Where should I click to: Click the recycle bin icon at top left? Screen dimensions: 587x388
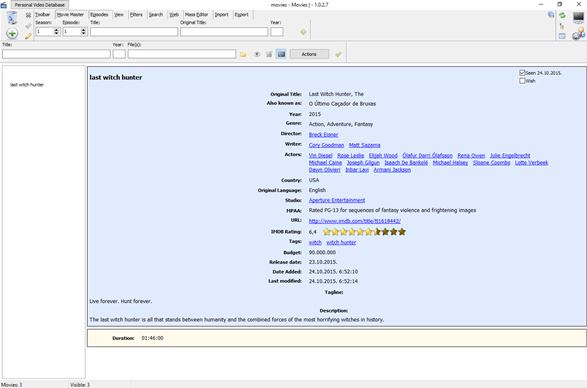12,18
